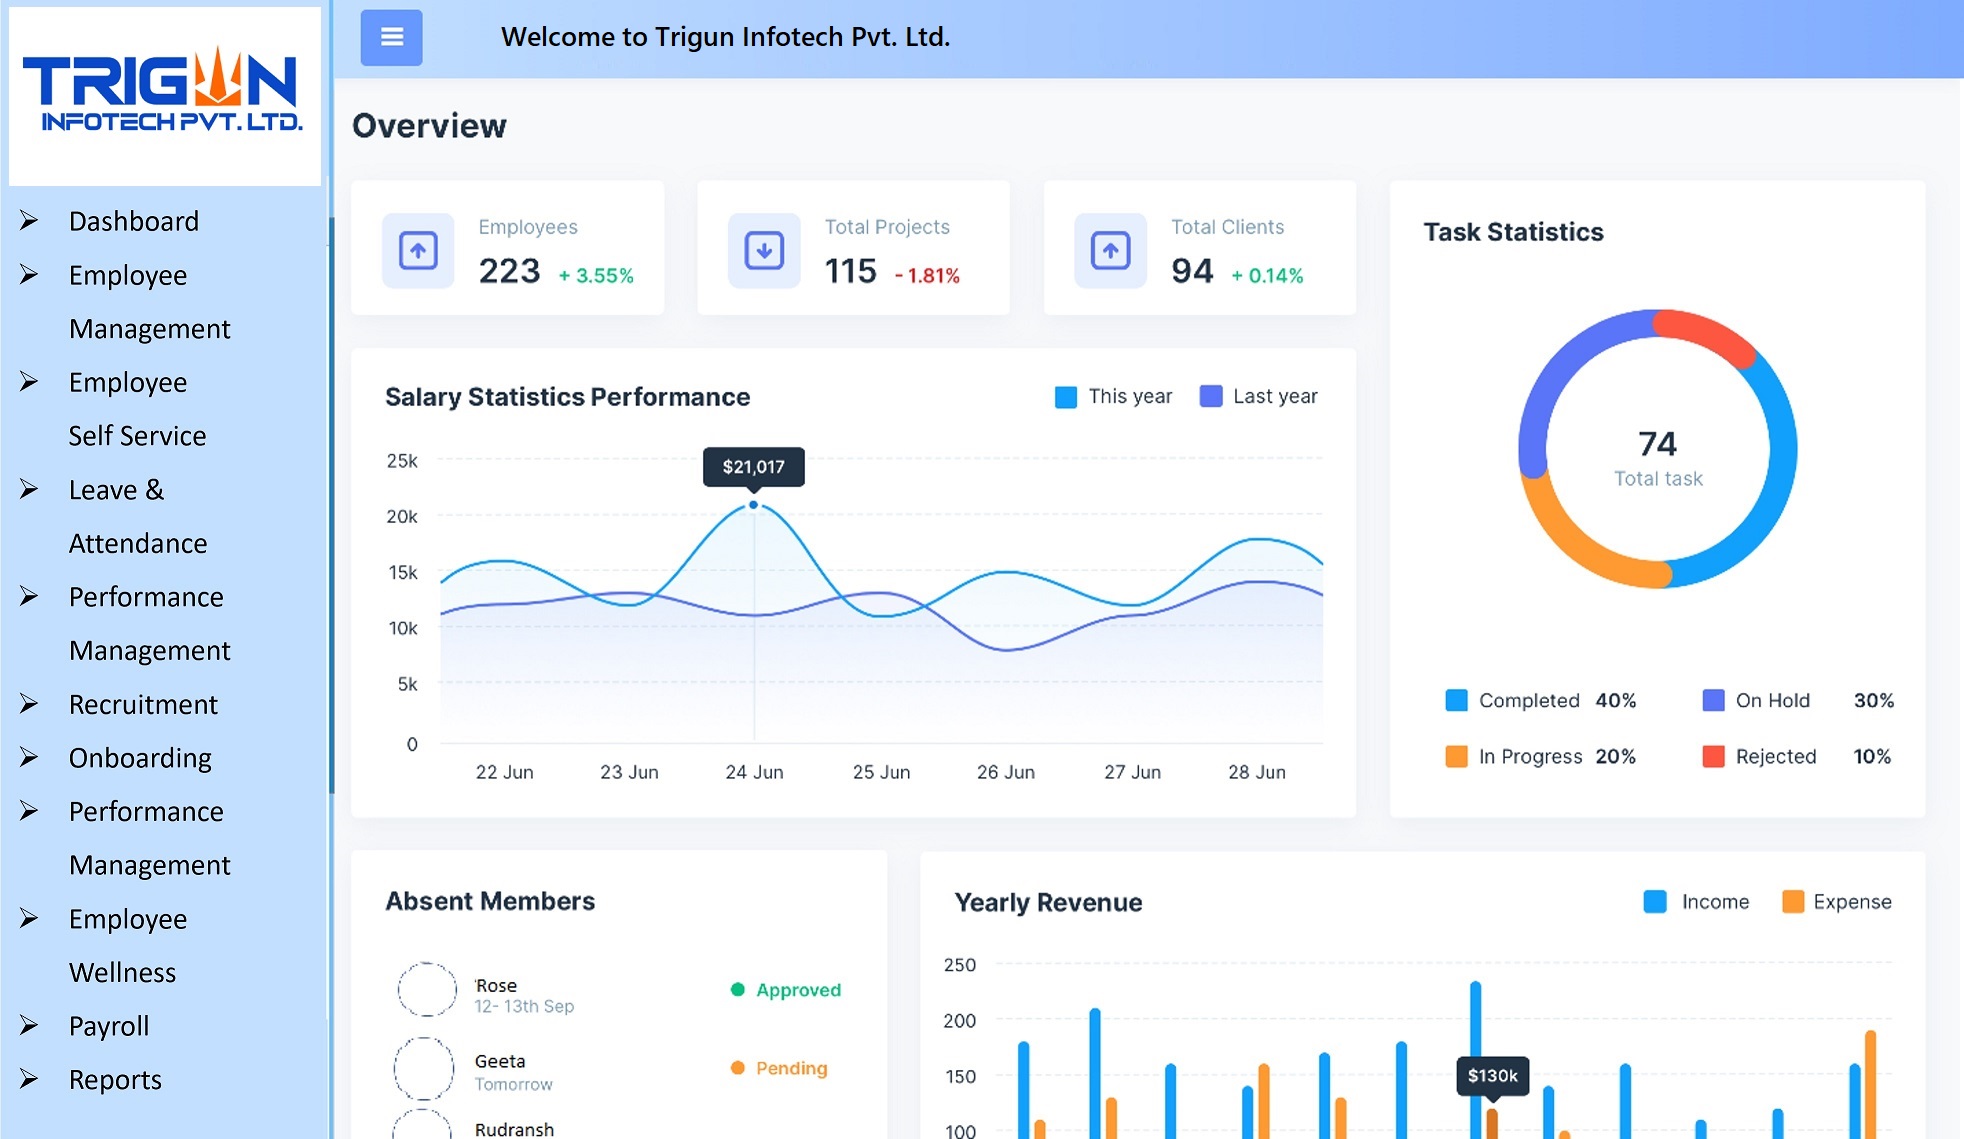Click the -1.81% projects change
The height and width of the screenshot is (1139, 1964).
927,275
